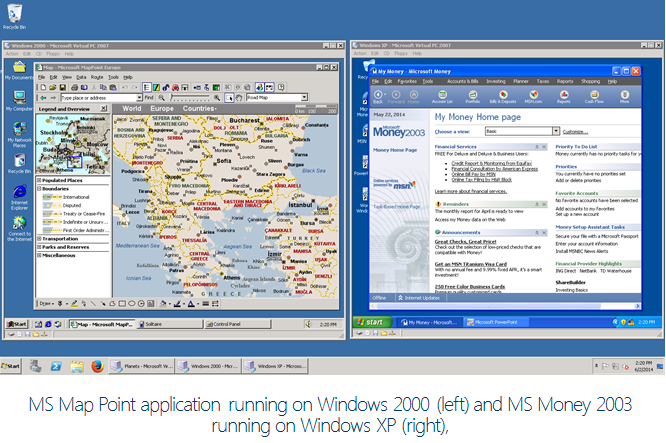Expand Transportation in the legend
Image resolution: width=666 pixels, height=443 pixels.
(x=39, y=239)
